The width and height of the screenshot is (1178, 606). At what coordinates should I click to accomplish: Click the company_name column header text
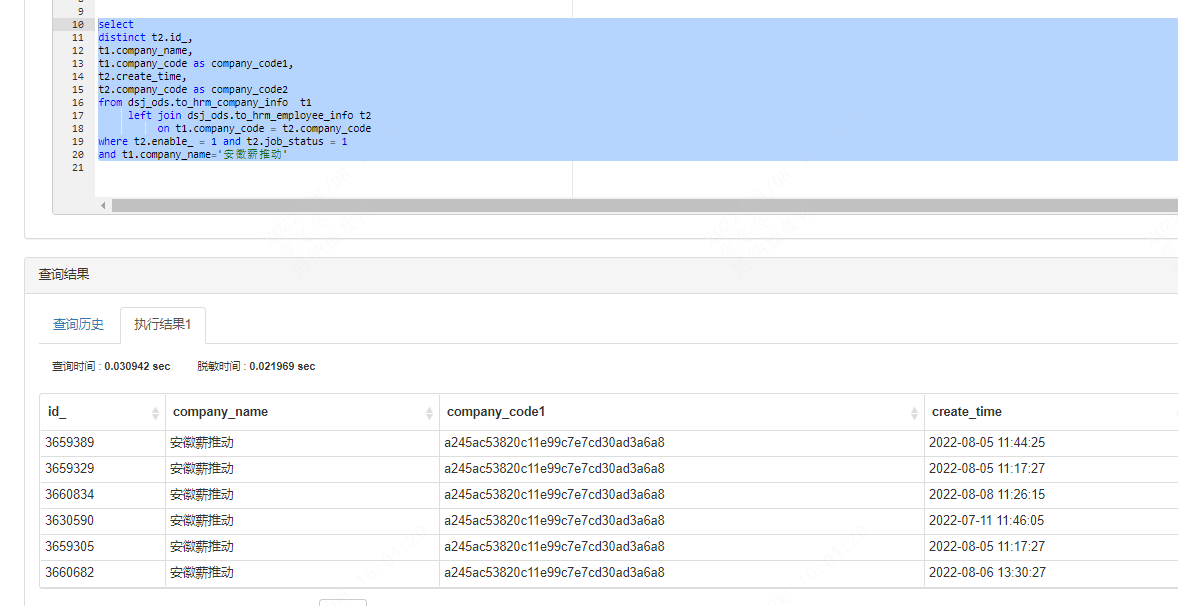pos(220,412)
